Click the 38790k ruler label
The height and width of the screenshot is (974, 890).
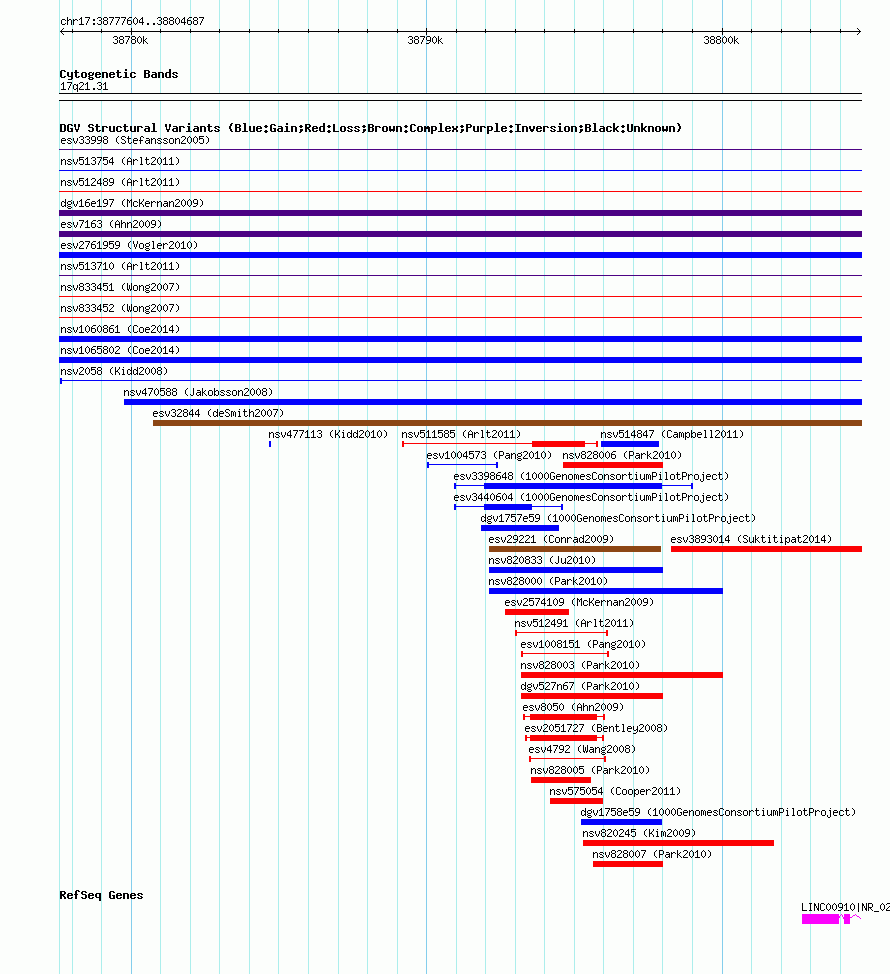pos(425,40)
